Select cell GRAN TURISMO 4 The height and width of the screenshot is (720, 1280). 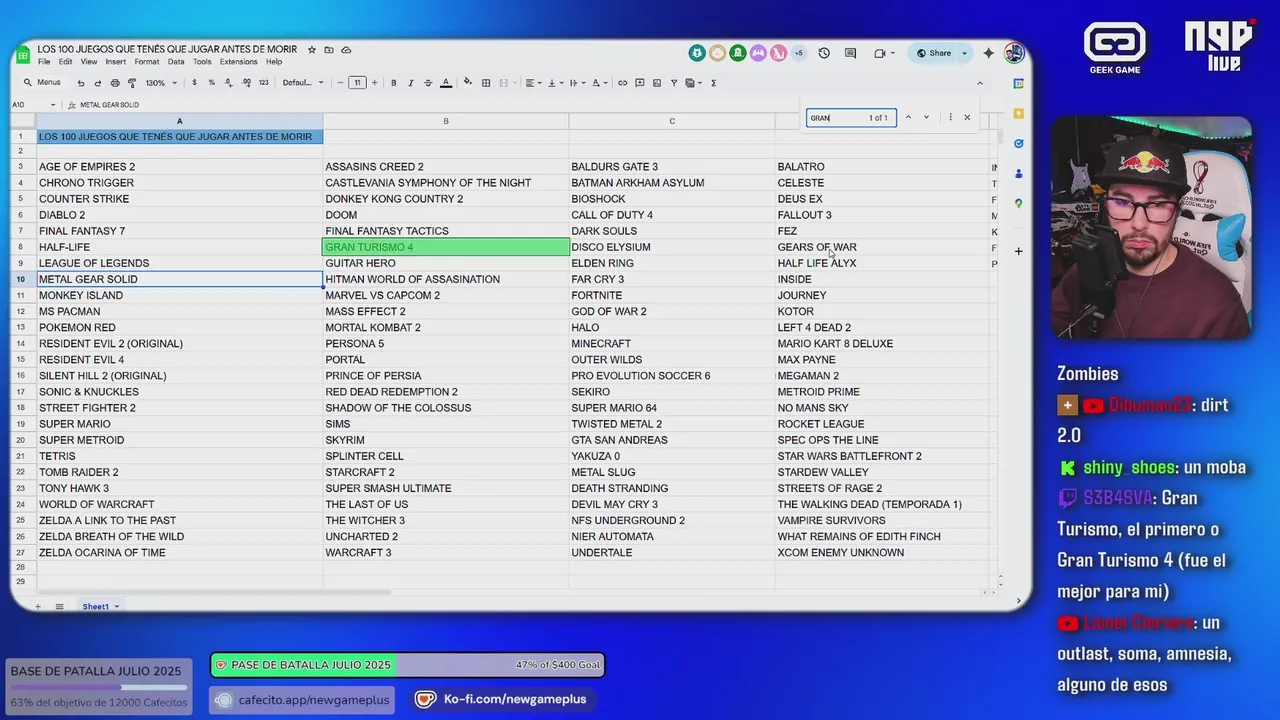coord(446,247)
